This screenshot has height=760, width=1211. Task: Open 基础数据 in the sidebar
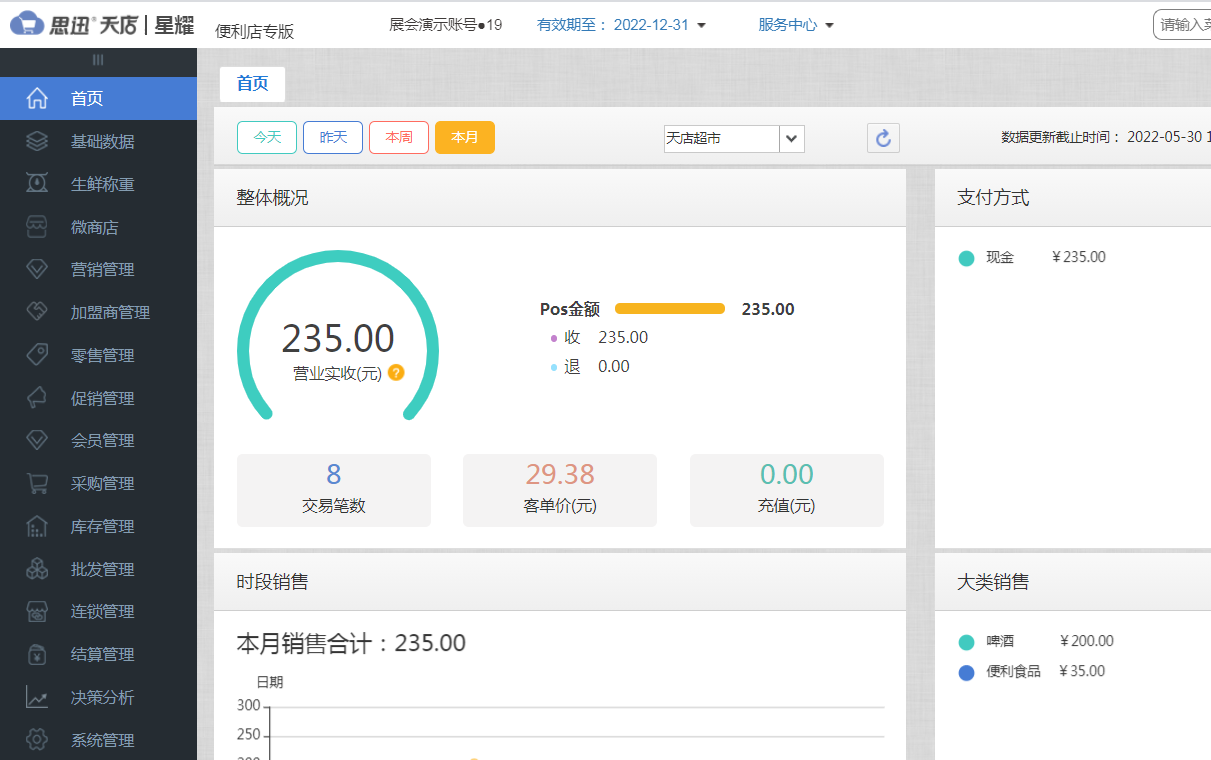click(98, 141)
